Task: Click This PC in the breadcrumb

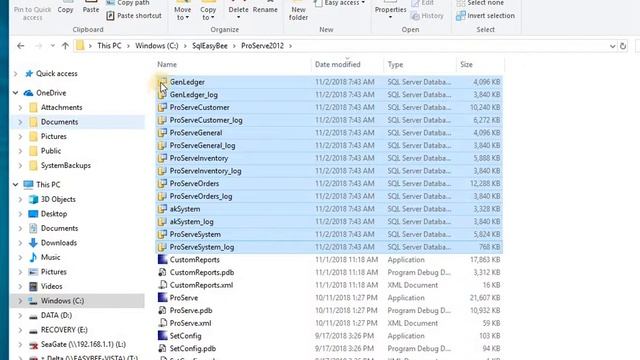Action: click(x=109, y=46)
